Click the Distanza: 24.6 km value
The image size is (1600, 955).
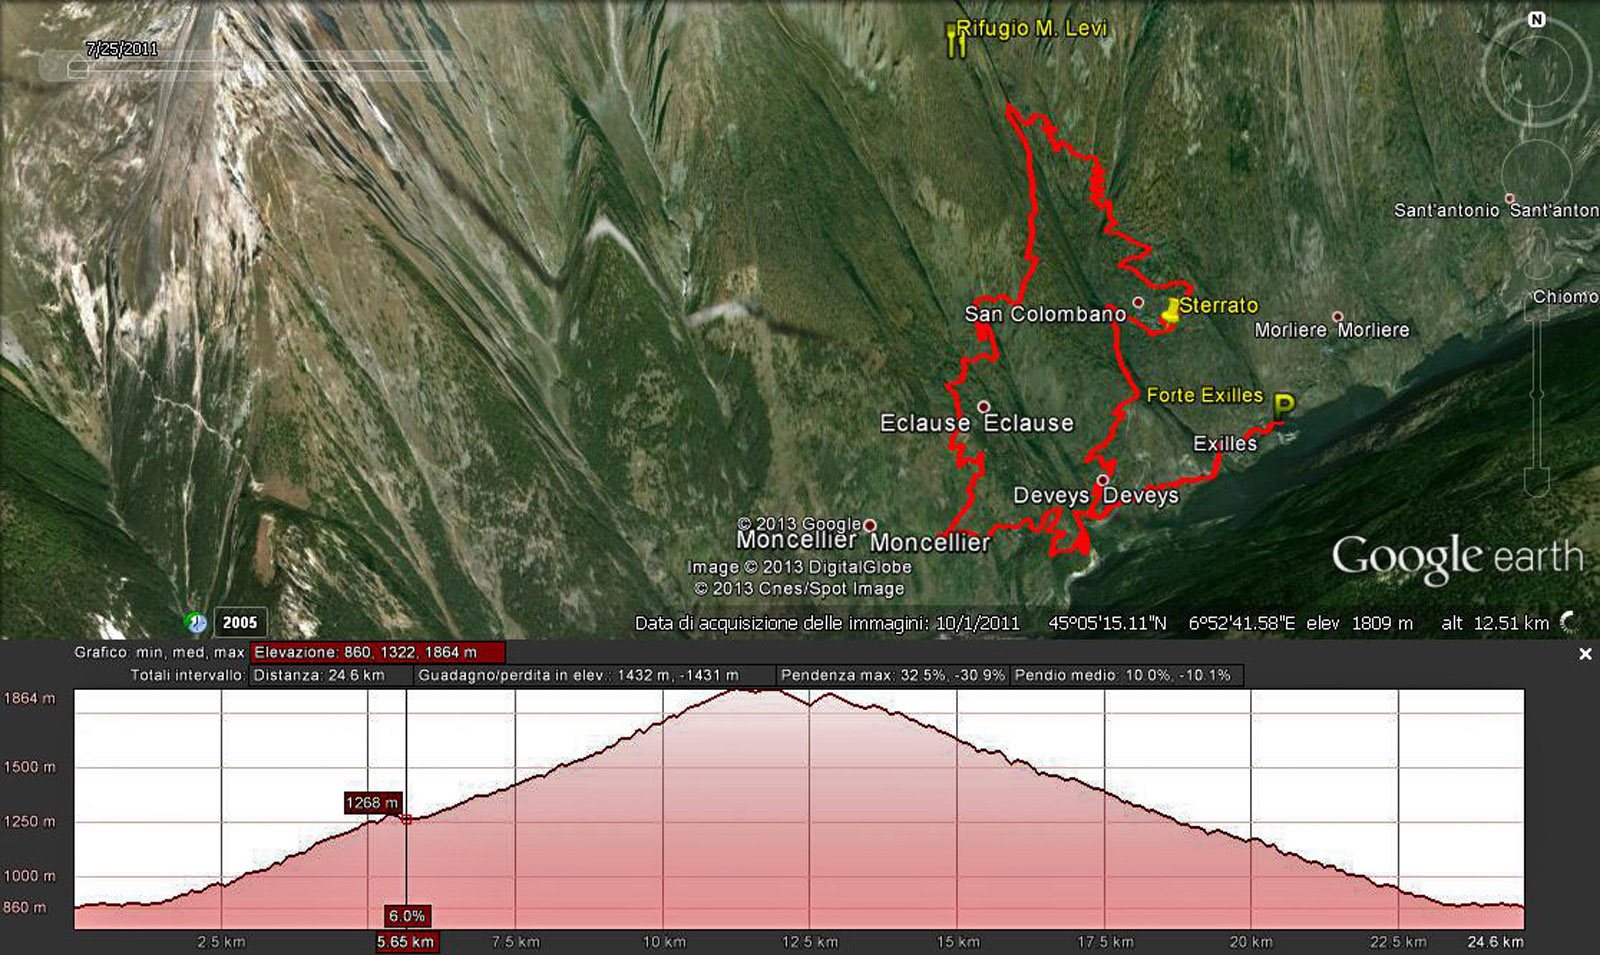coord(331,675)
